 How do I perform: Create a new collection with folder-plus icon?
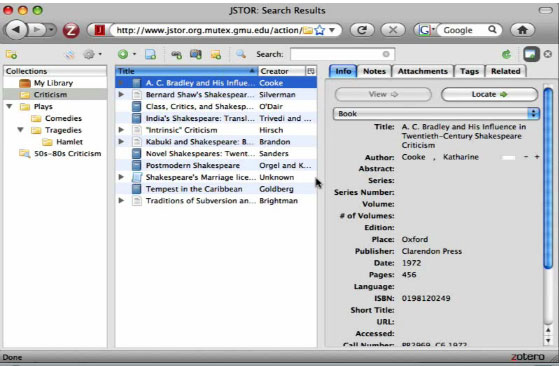click(11, 55)
